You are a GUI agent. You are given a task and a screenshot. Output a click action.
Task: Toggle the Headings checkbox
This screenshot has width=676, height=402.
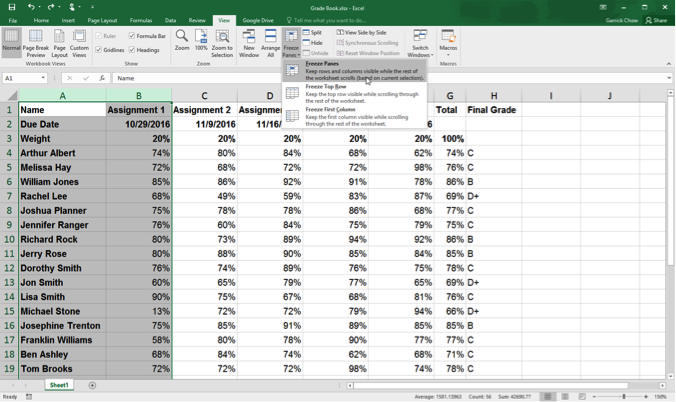click(133, 50)
